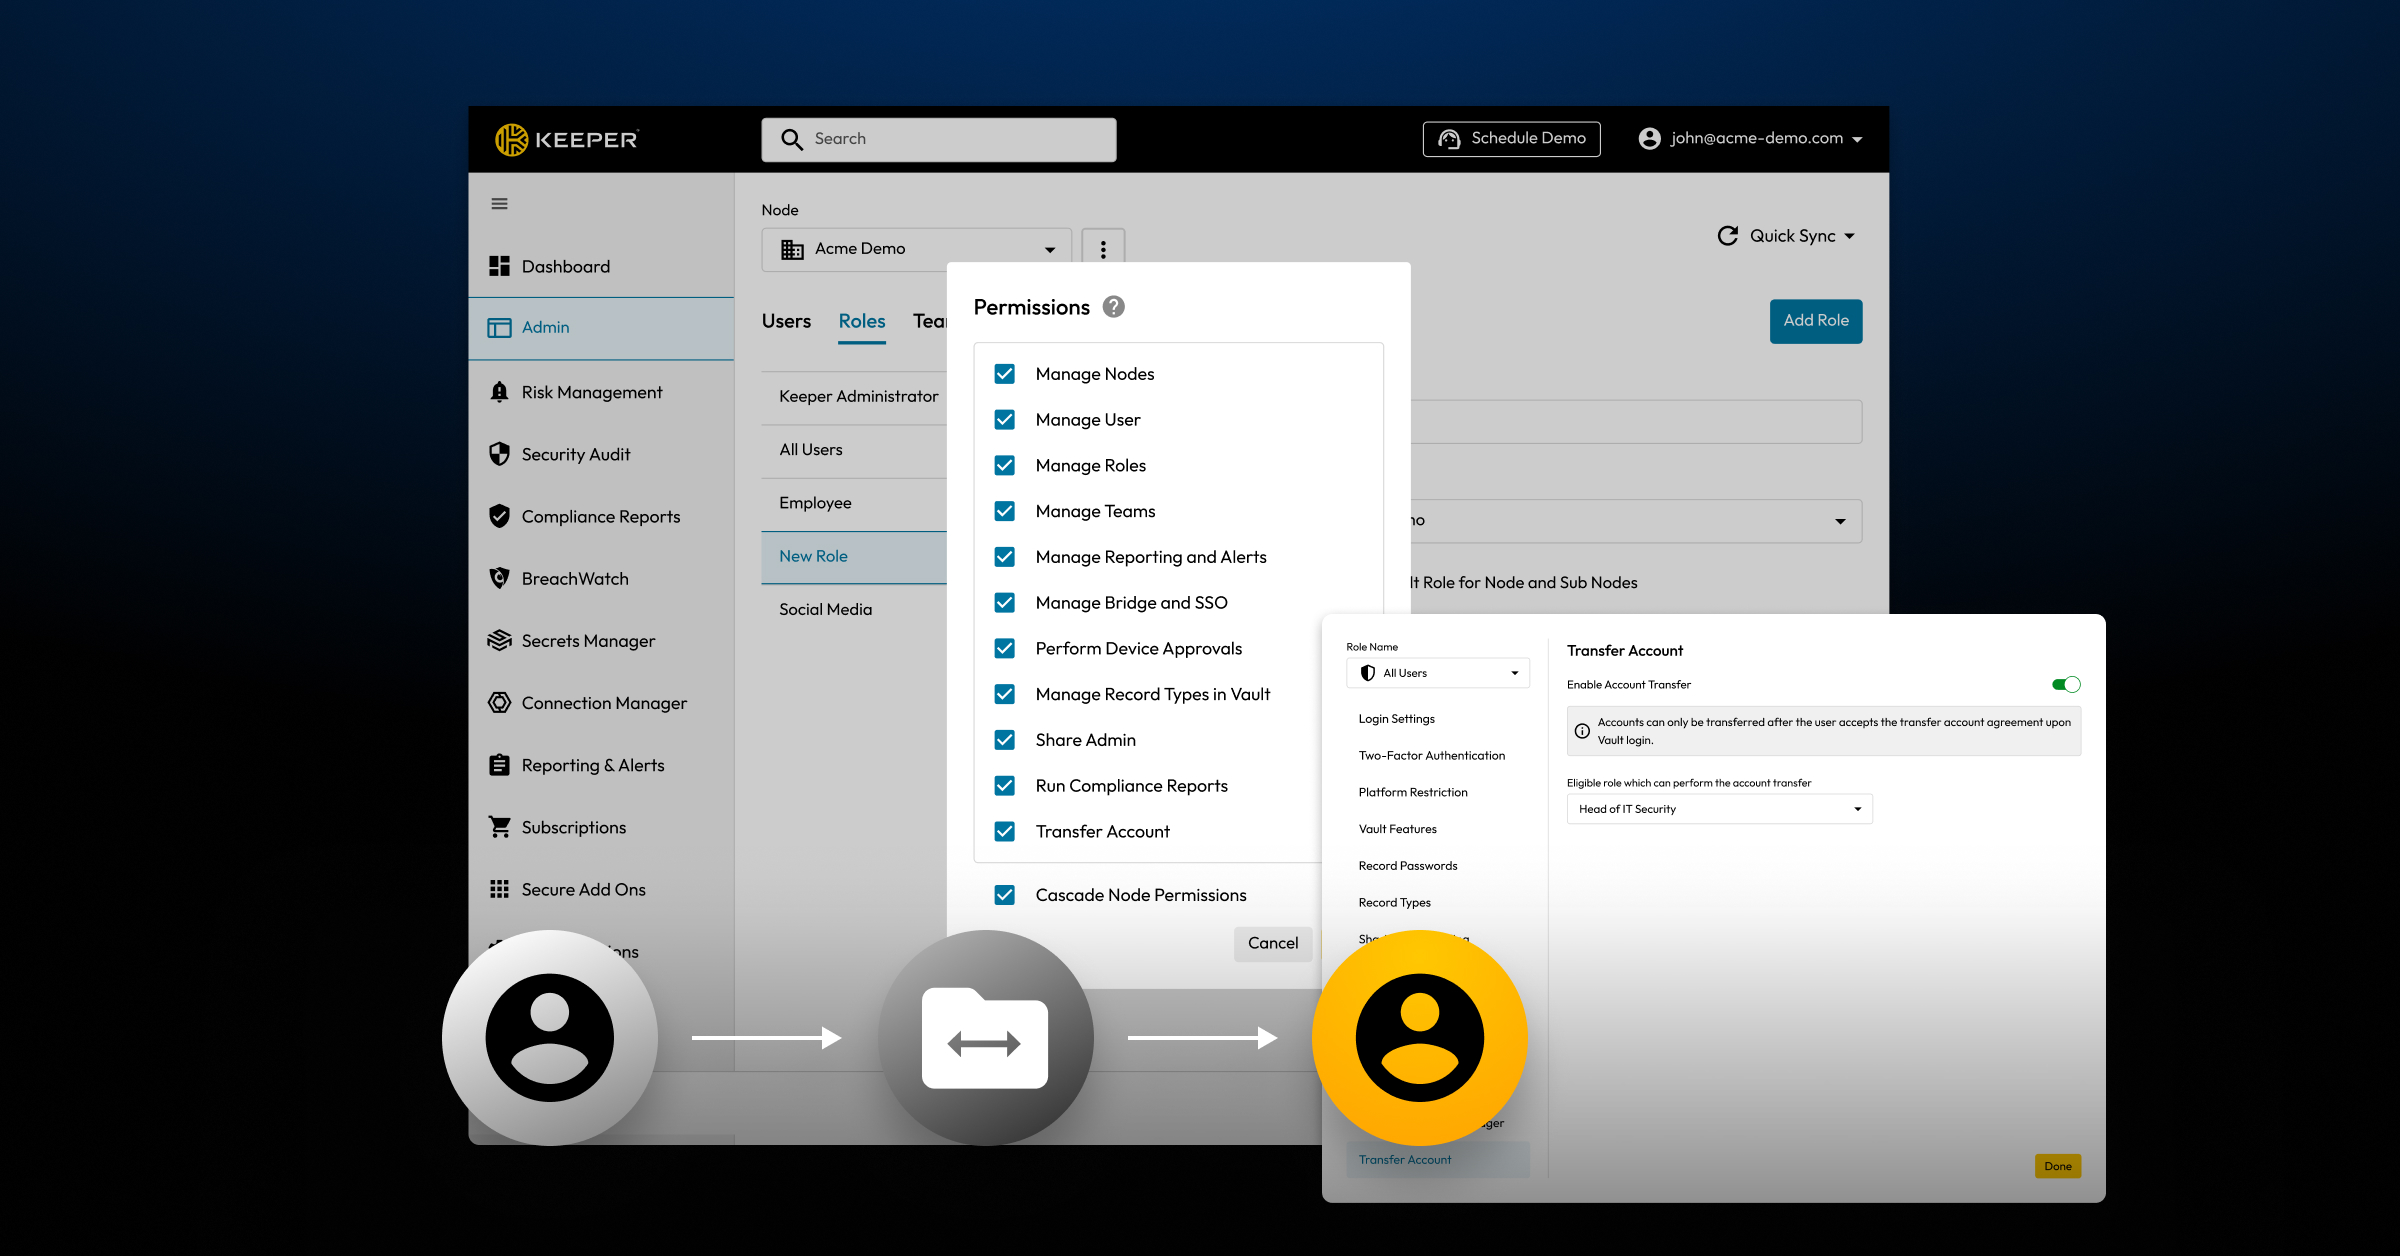Click the hamburger menu icon in sidebar
2400x1256 pixels.
tap(499, 204)
